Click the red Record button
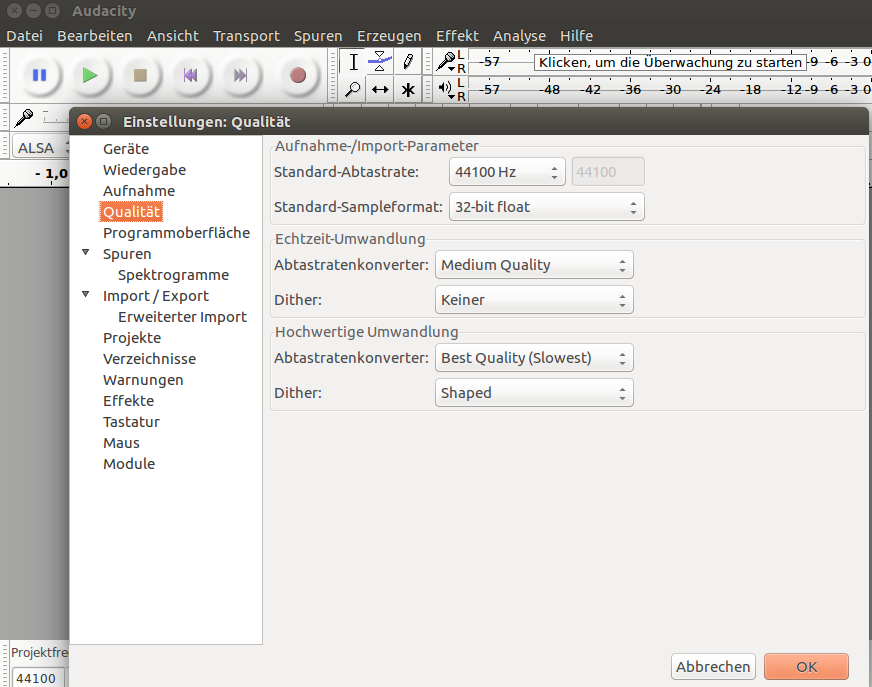 [x=298, y=75]
